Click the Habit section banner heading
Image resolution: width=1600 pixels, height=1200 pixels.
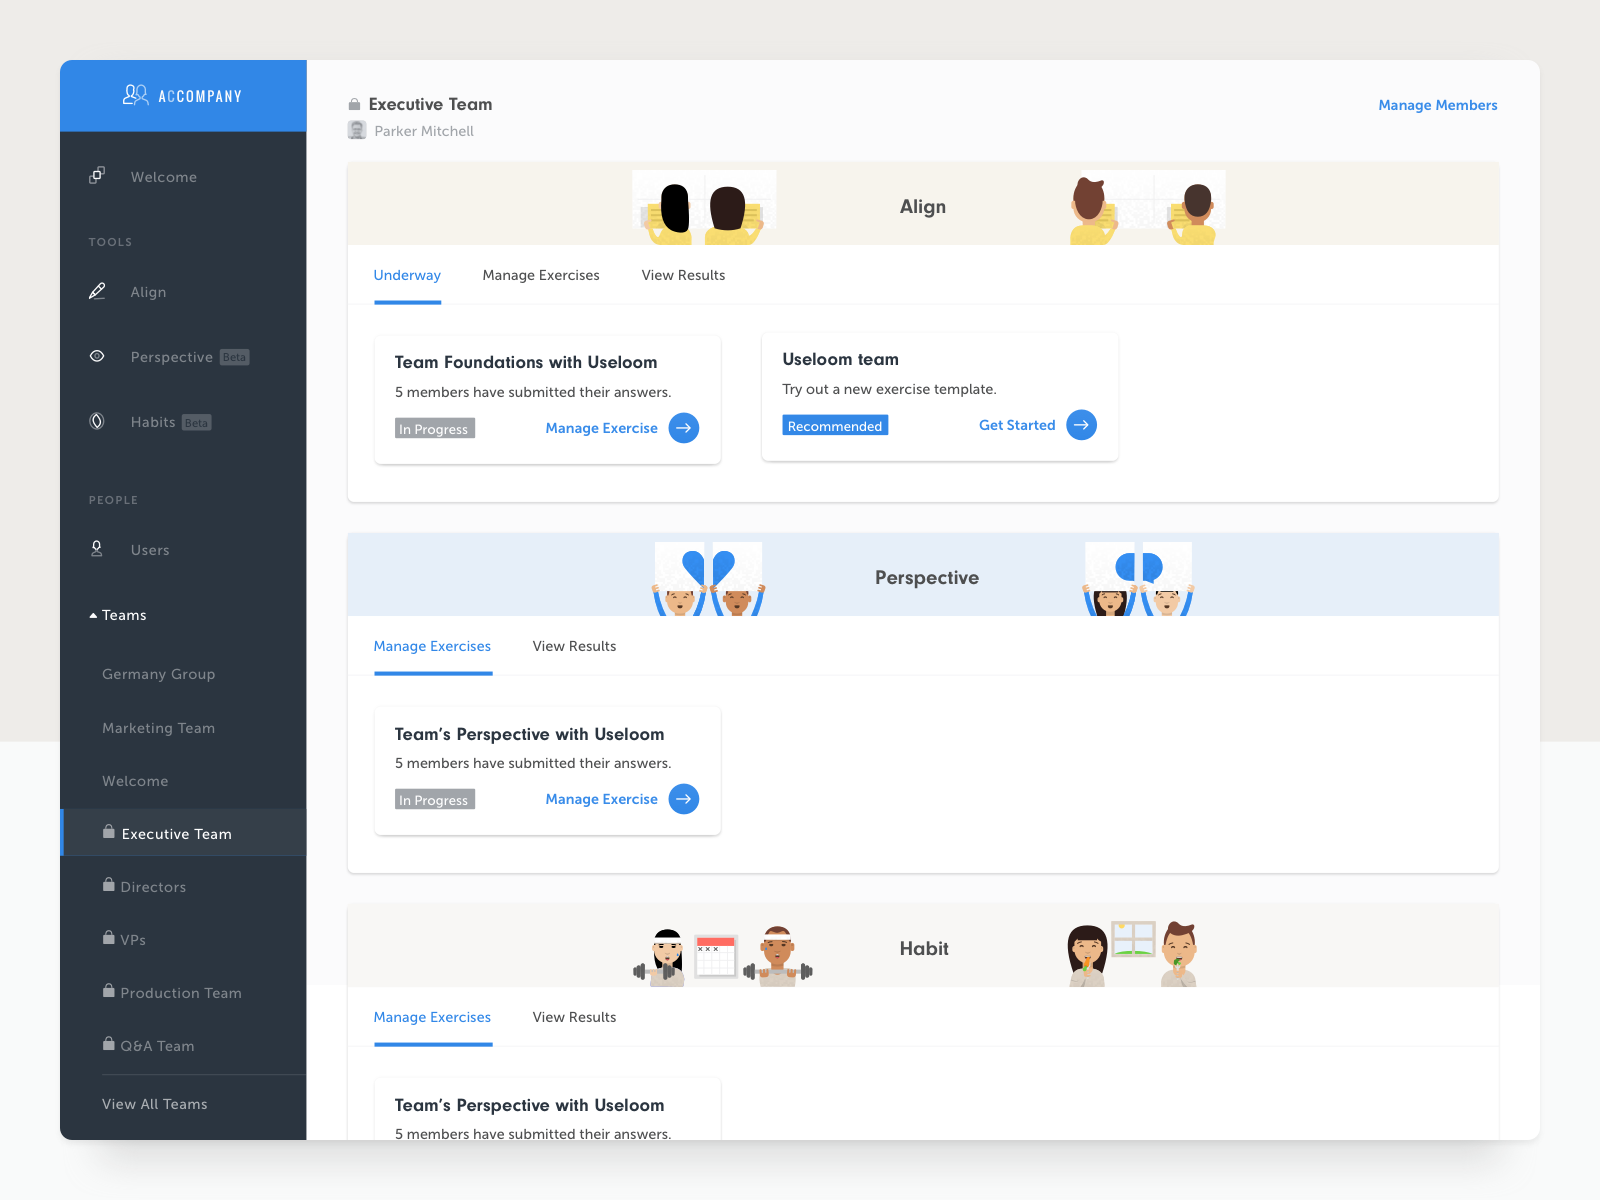(924, 949)
